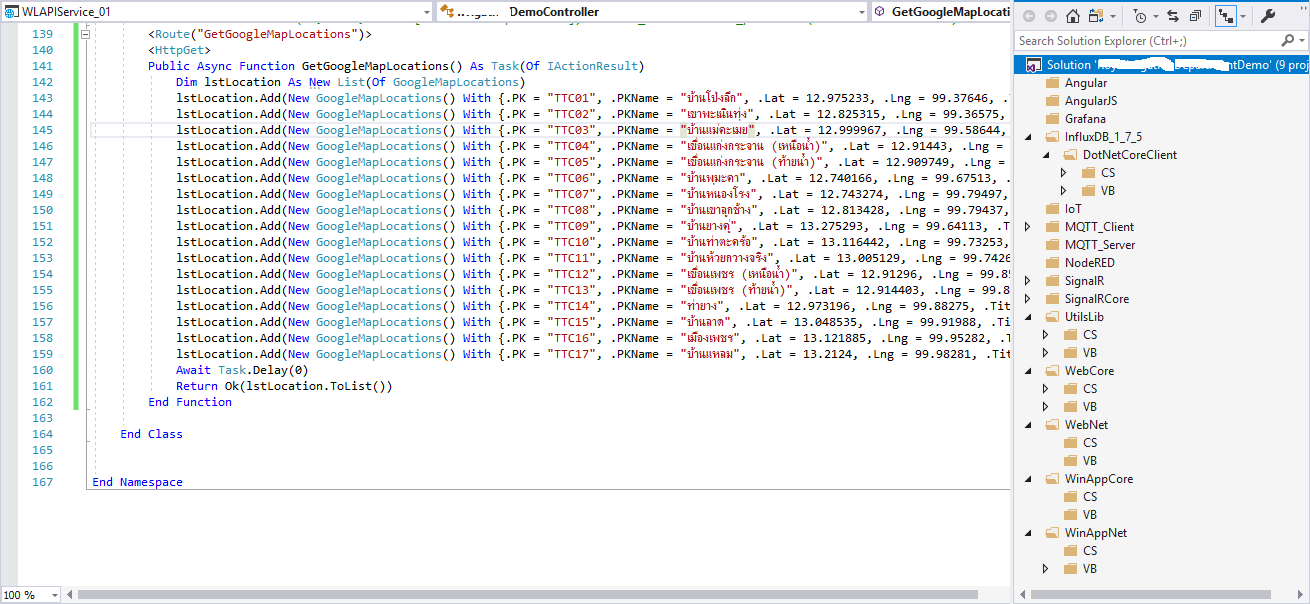Open Properties with the wrench icon
Viewport: 1310px width, 604px height.
tap(1267, 16)
